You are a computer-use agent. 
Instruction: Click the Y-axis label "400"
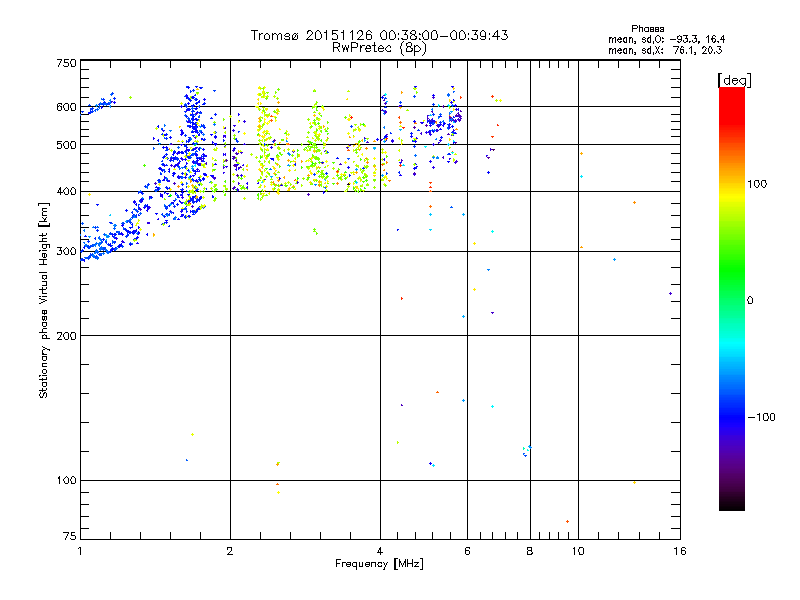point(66,191)
